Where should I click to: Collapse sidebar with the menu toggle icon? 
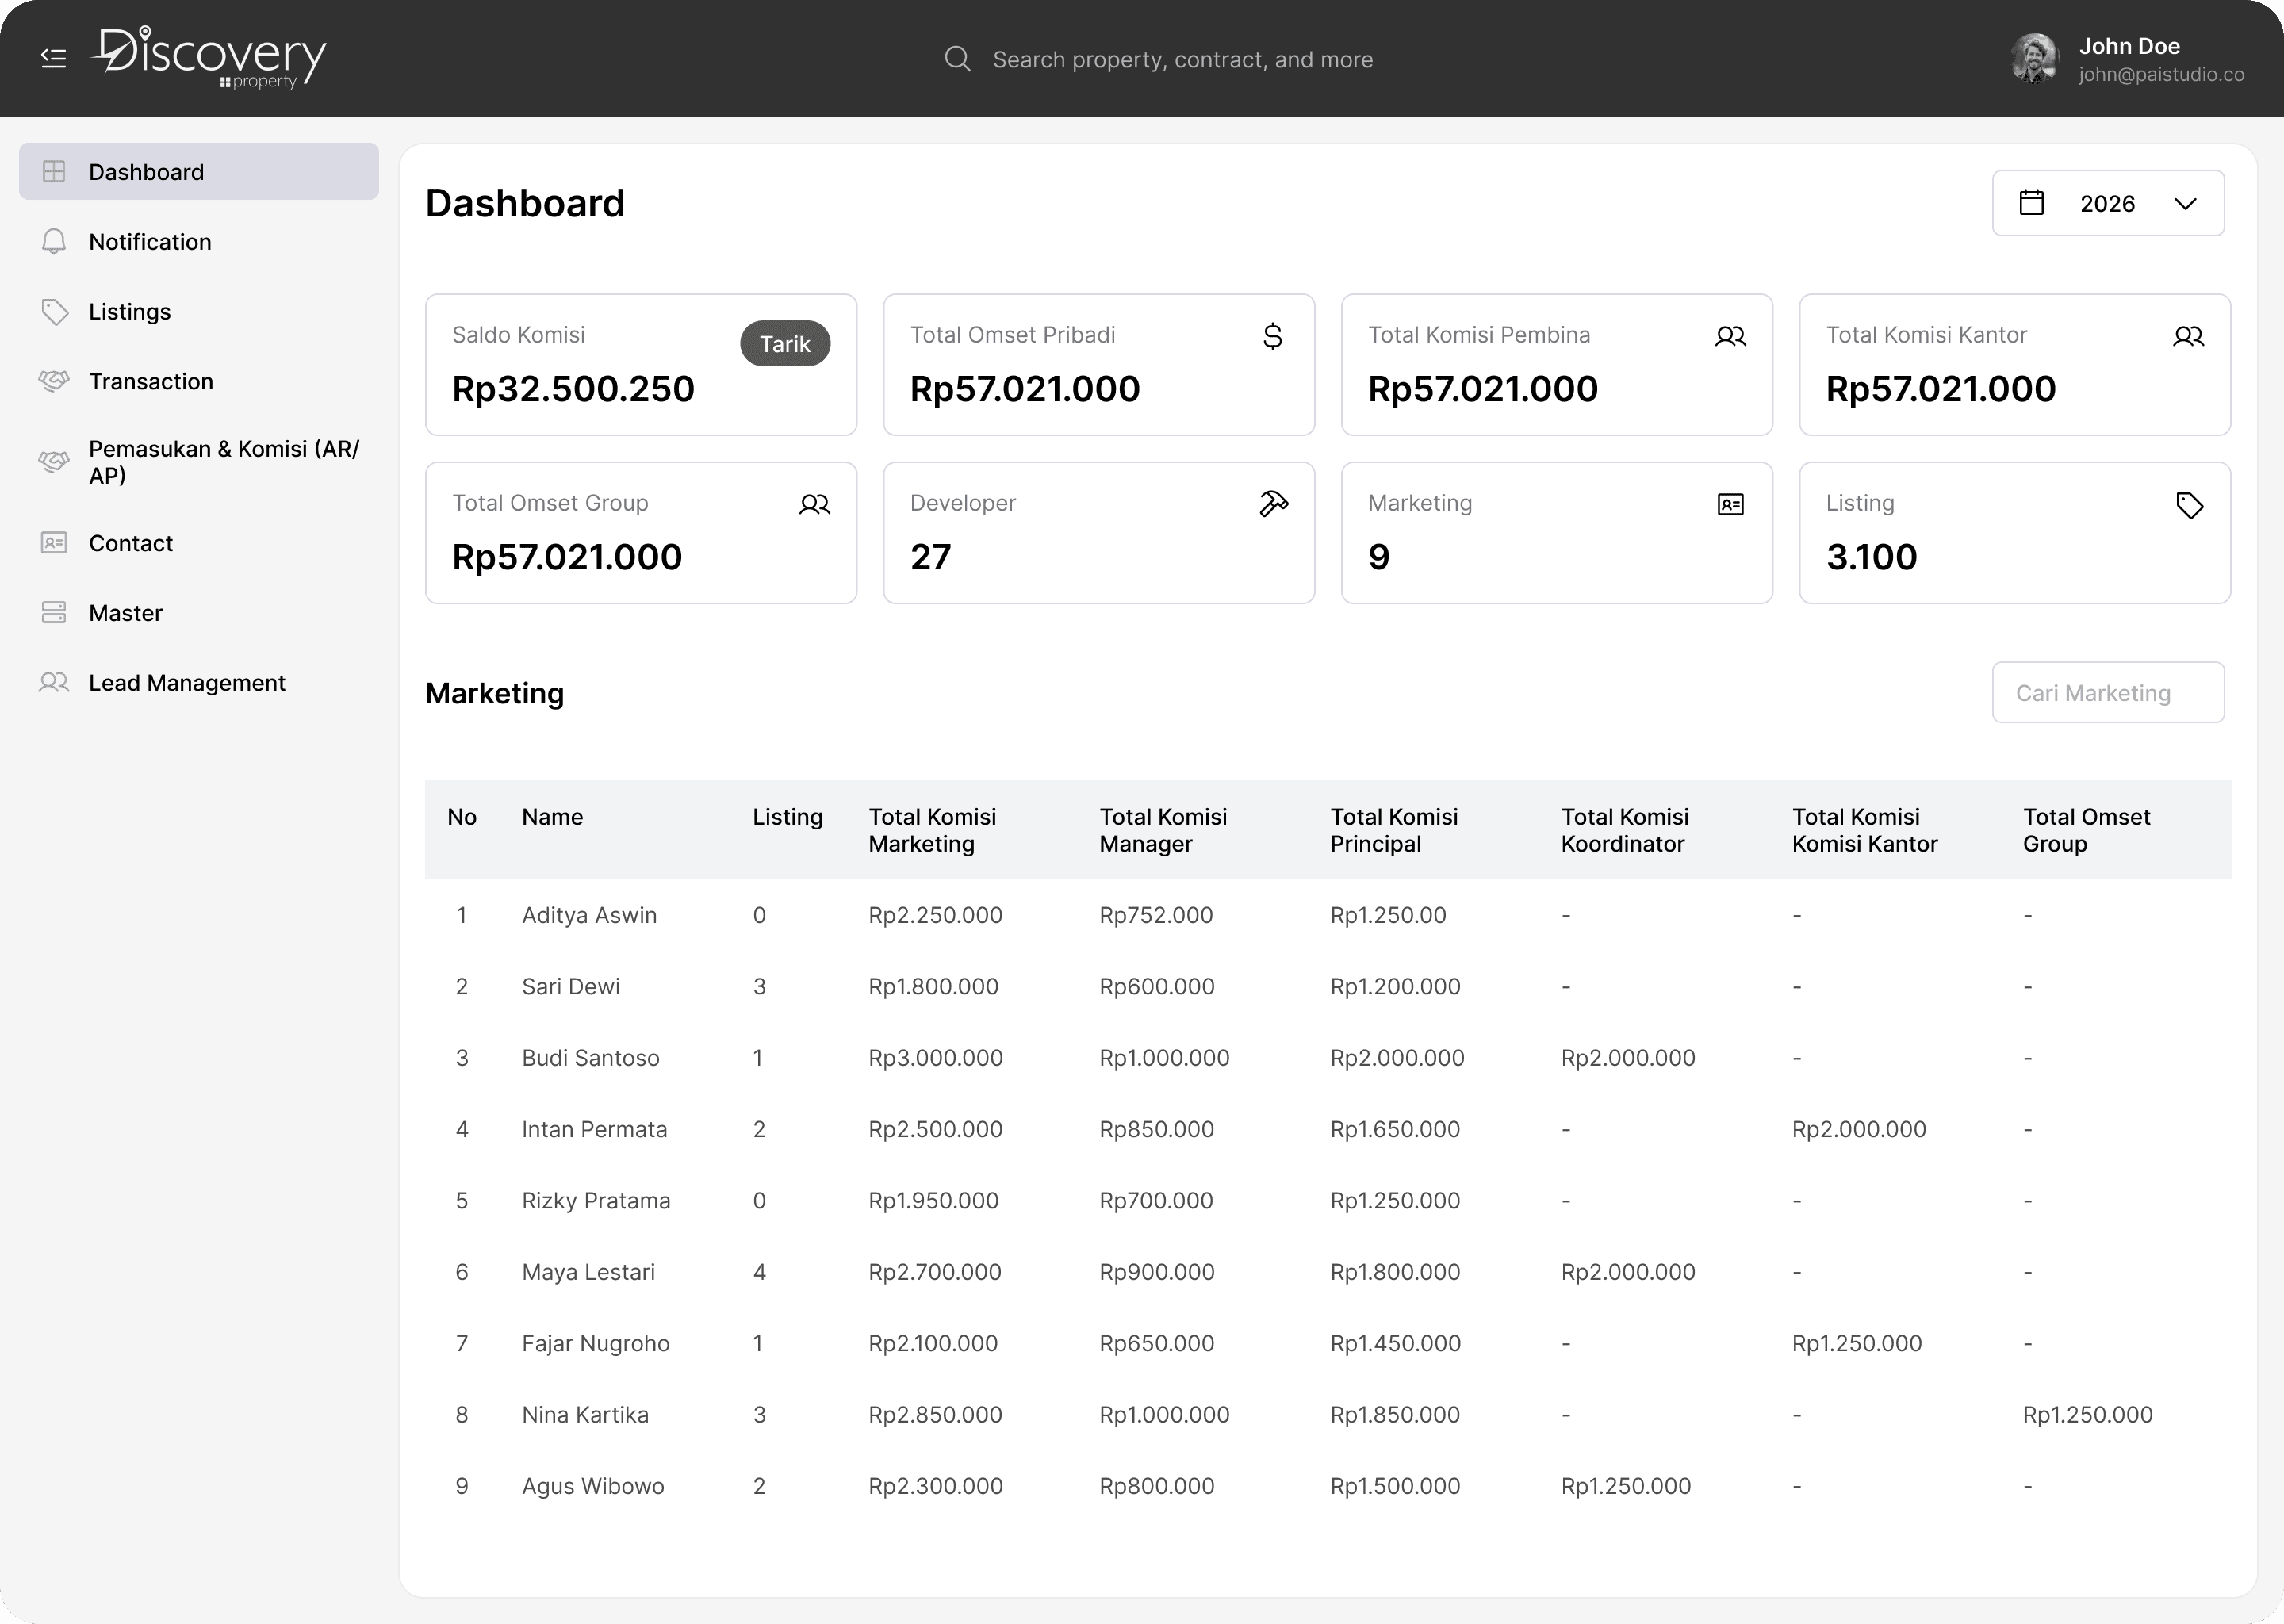pyautogui.click(x=53, y=58)
